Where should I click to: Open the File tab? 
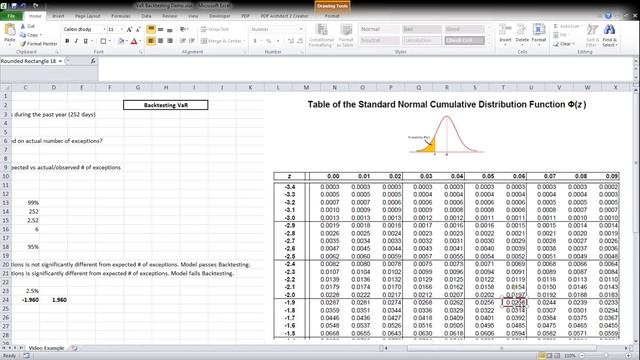(11, 16)
